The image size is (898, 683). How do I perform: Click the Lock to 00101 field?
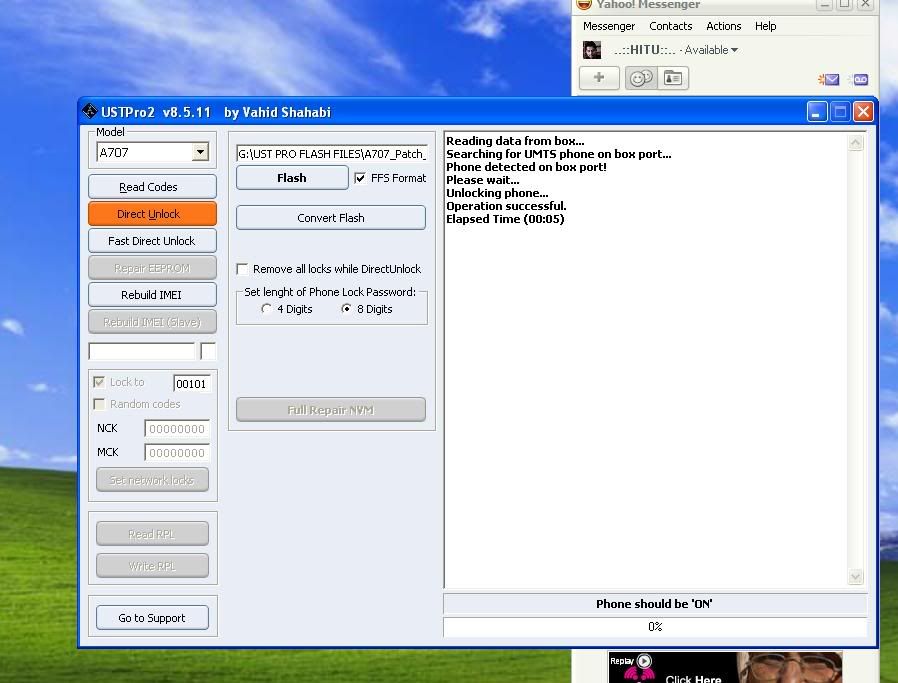(x=192, y=384)
